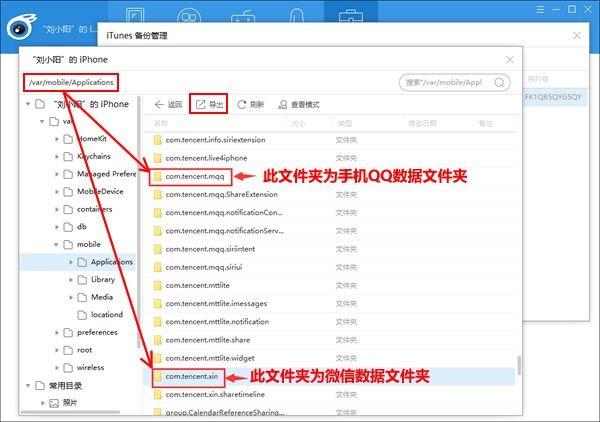This screenshot has height=422, width=600.
Task: Sort by the 类型 type column header
Action: tap(344, 123)
